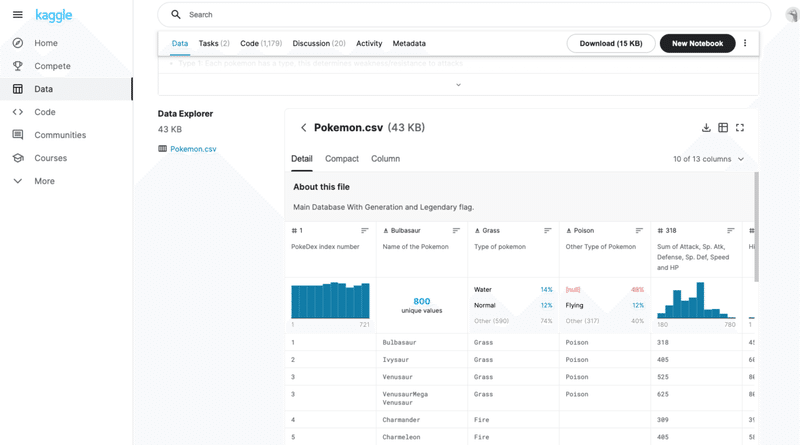Click sort icon on Poison column
The image size is (800, 445).
coord(639,231)
